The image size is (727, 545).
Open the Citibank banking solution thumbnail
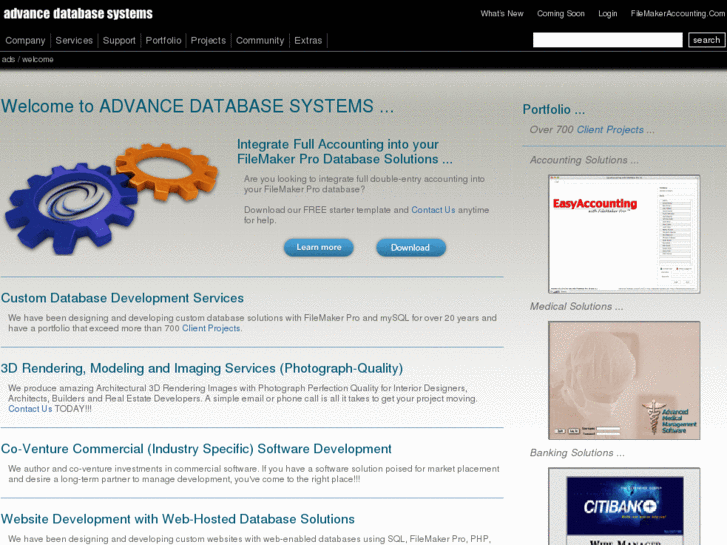pyautogui.click(x=624, y=506)
